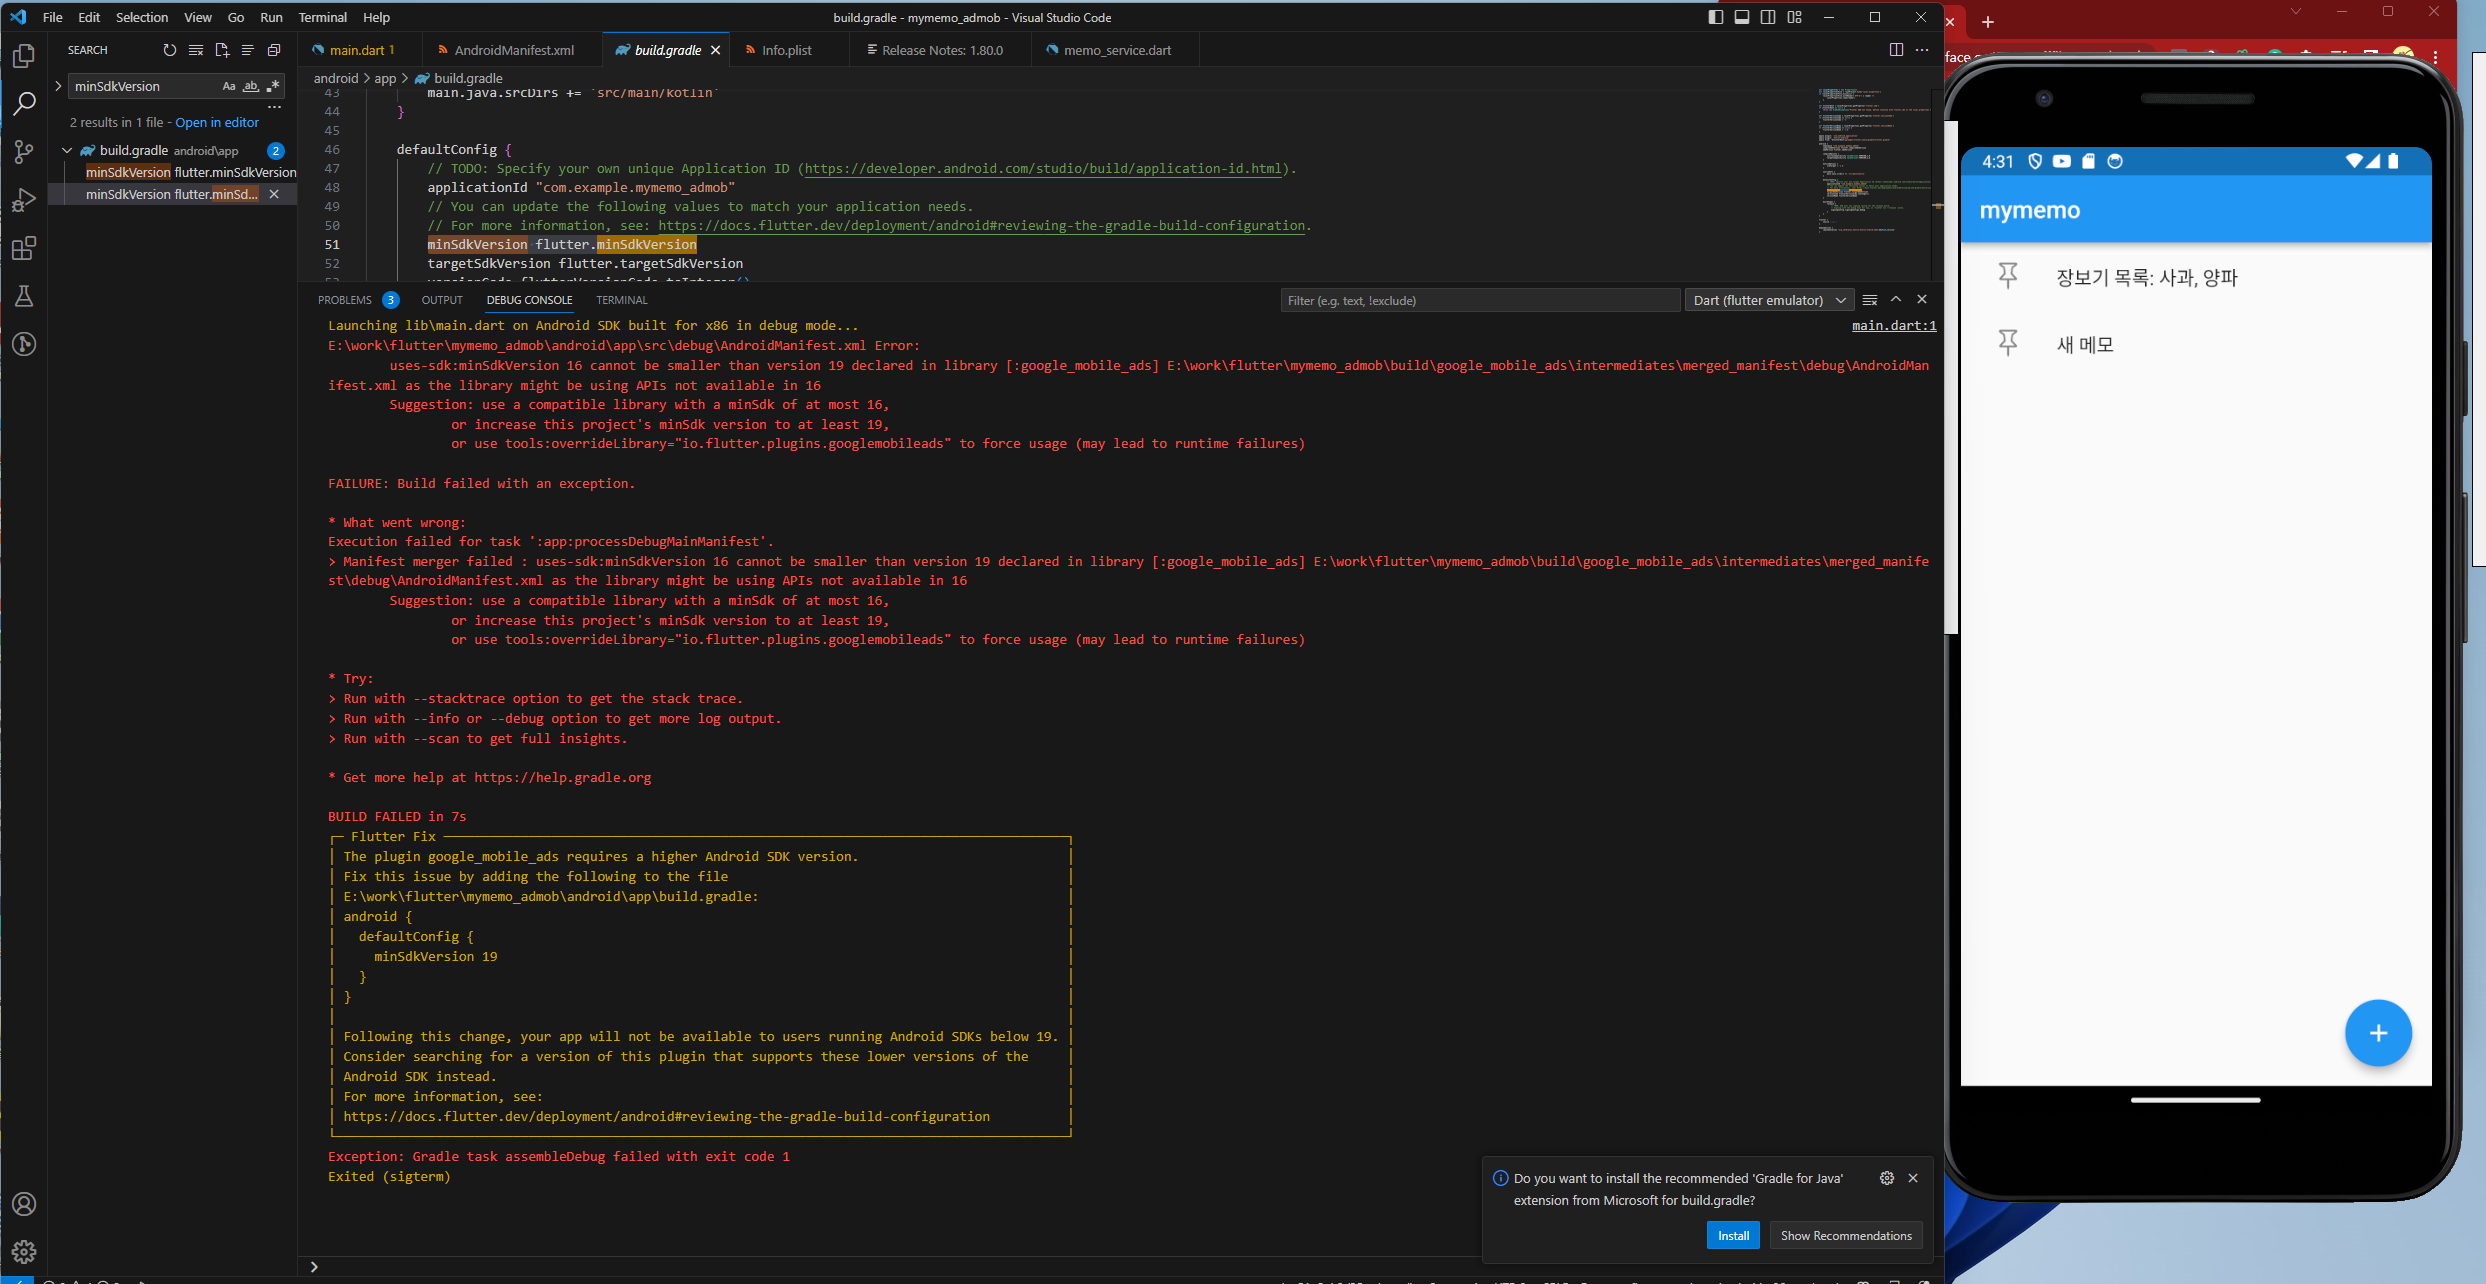Open the Release Notes: 1.80.0 tab
This screenshot has width=2486, height=1284.
click(x=941, y=50)
